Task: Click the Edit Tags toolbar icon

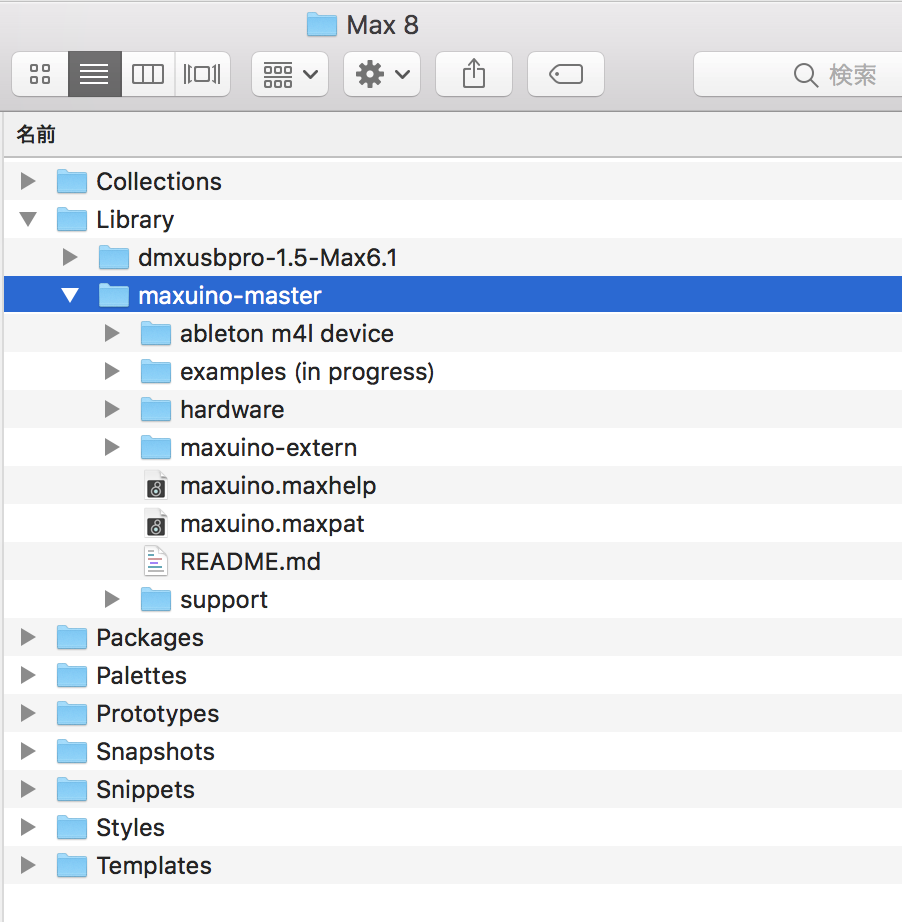Action: tap(566, 74)
